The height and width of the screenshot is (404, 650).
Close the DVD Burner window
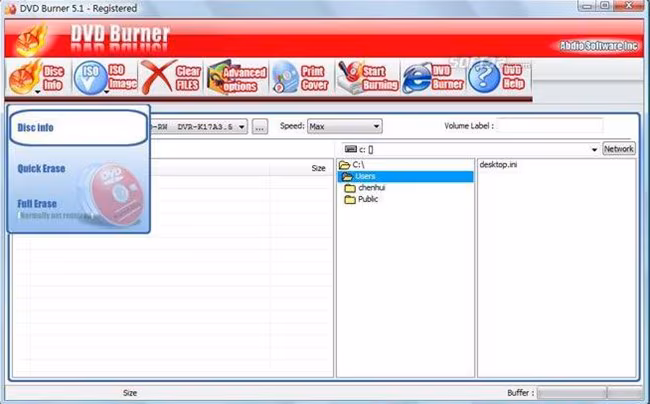pyautogui.click(x=629, y=6)
